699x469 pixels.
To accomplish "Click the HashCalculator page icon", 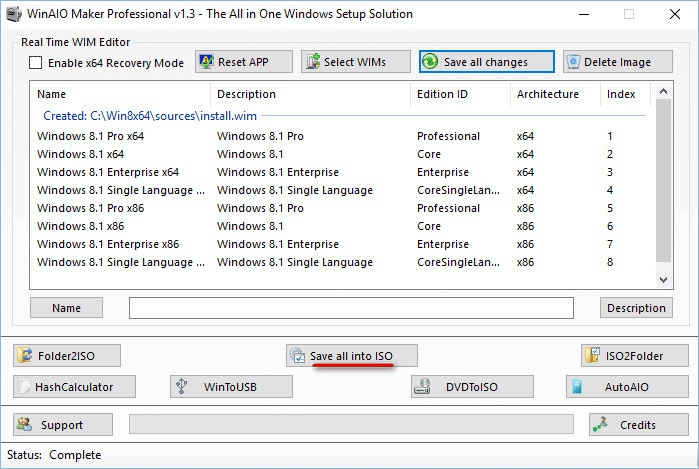I will [25, 387].
